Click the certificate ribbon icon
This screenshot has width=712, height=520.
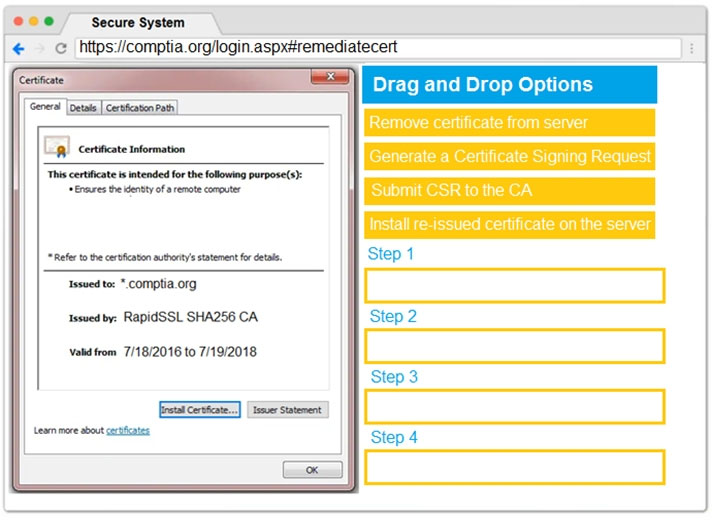point(57,147)
